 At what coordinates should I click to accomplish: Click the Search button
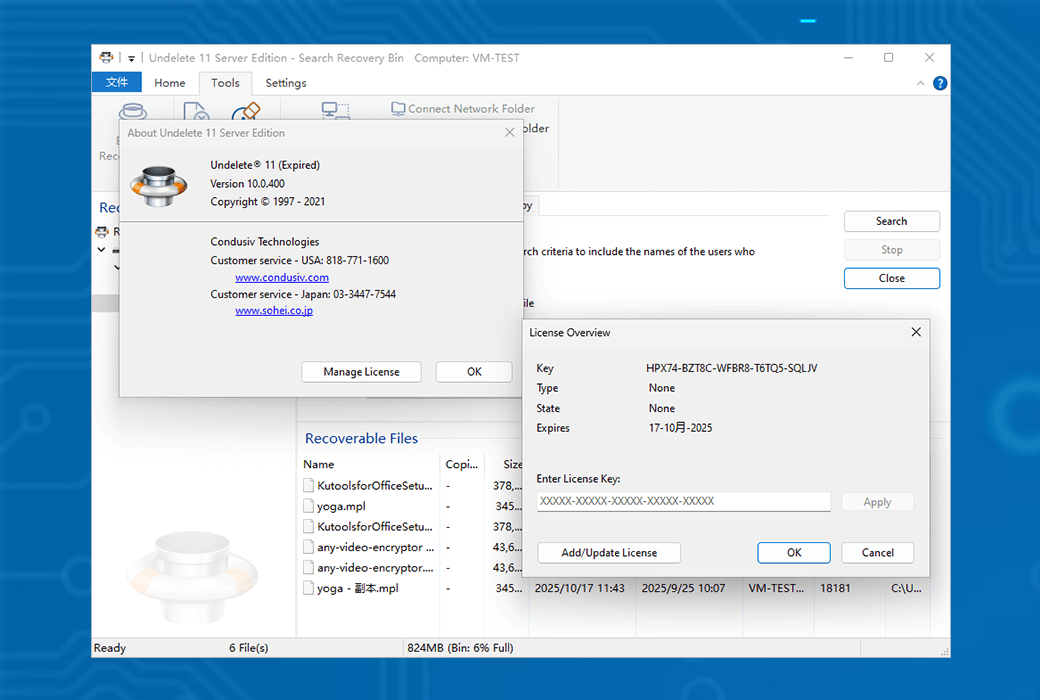coord(891,221)
